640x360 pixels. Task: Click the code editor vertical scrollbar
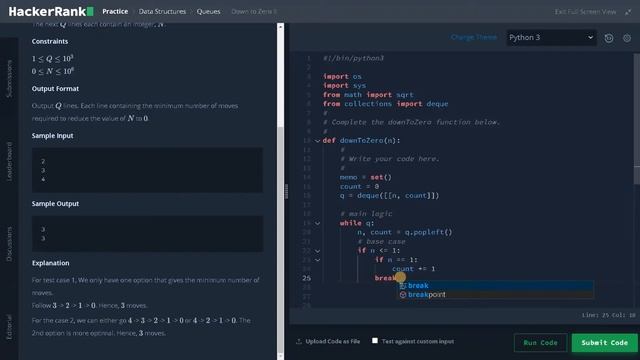point(637,118)
